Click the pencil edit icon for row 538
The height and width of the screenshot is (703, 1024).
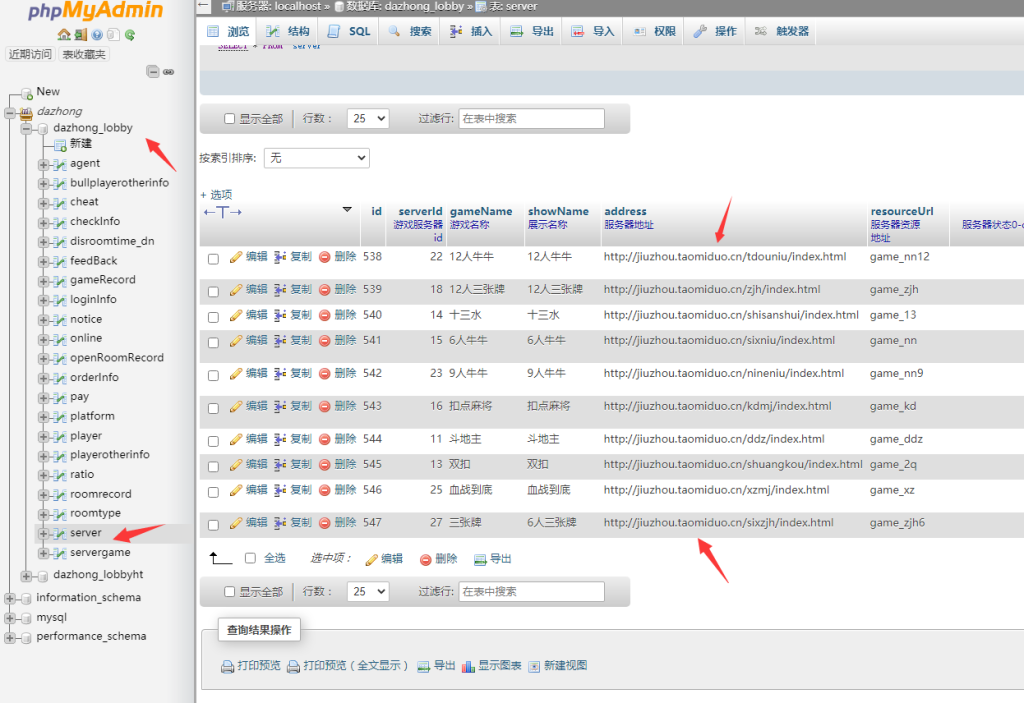pyautogui.click(x=236, y=257)
